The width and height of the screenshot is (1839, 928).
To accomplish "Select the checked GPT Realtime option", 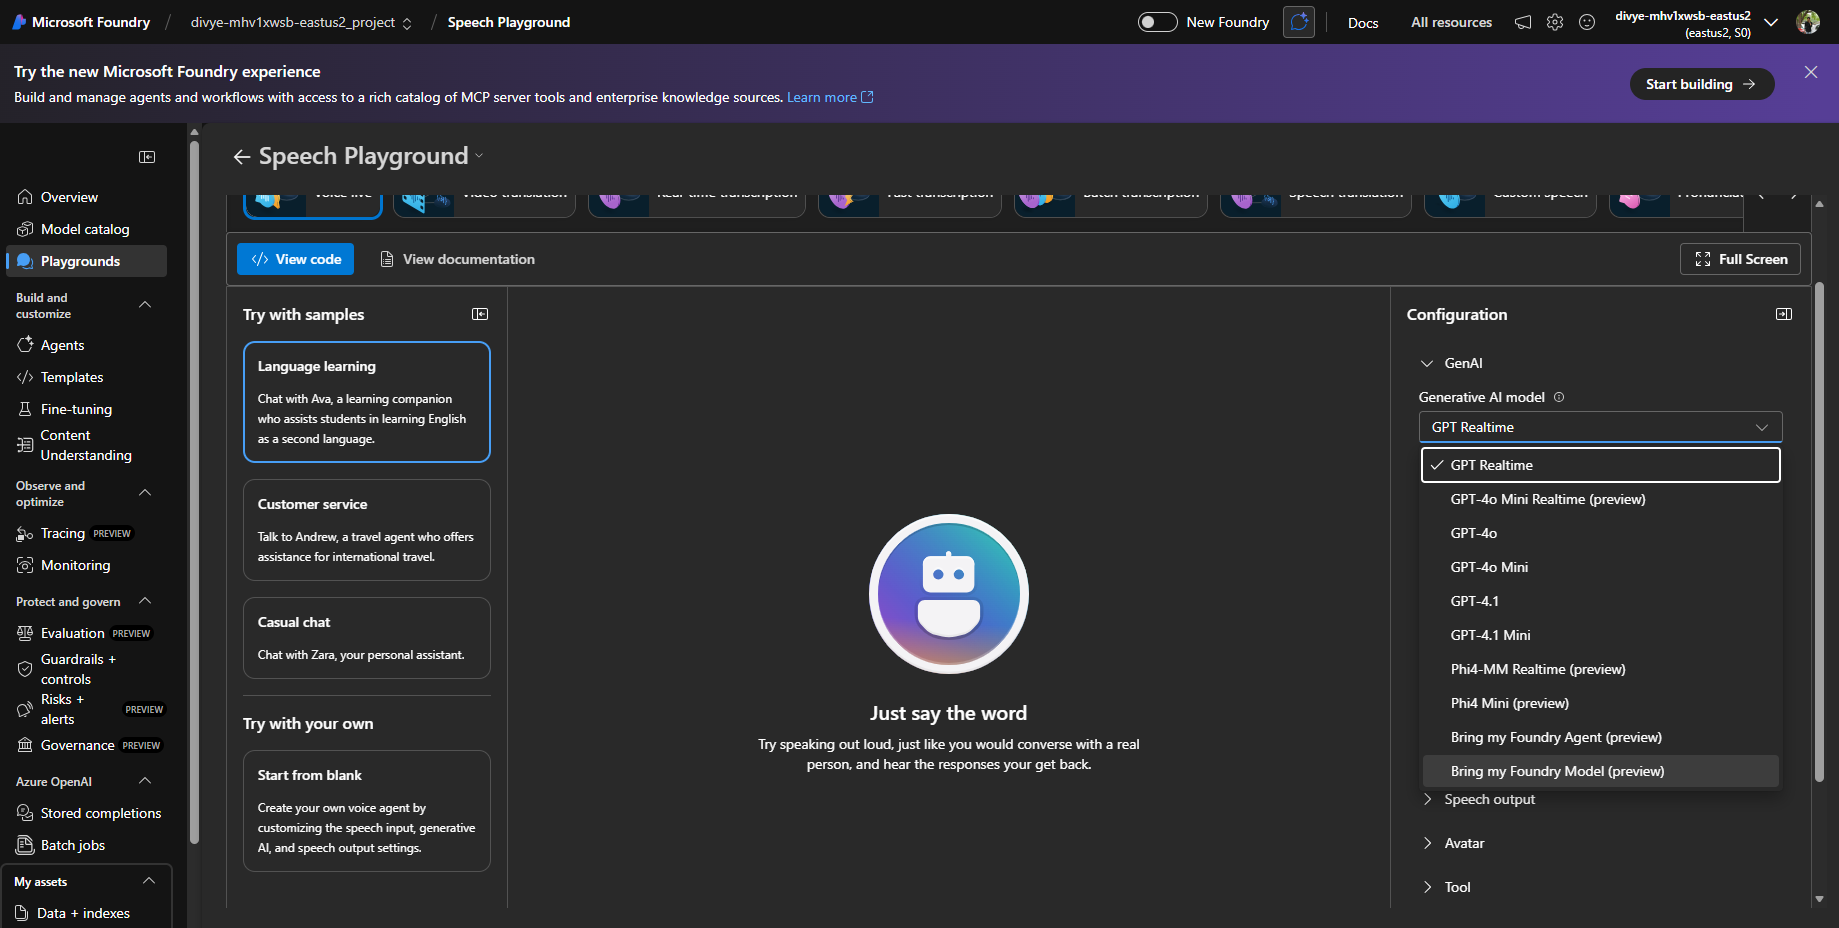I will (x=1600, y=465).
